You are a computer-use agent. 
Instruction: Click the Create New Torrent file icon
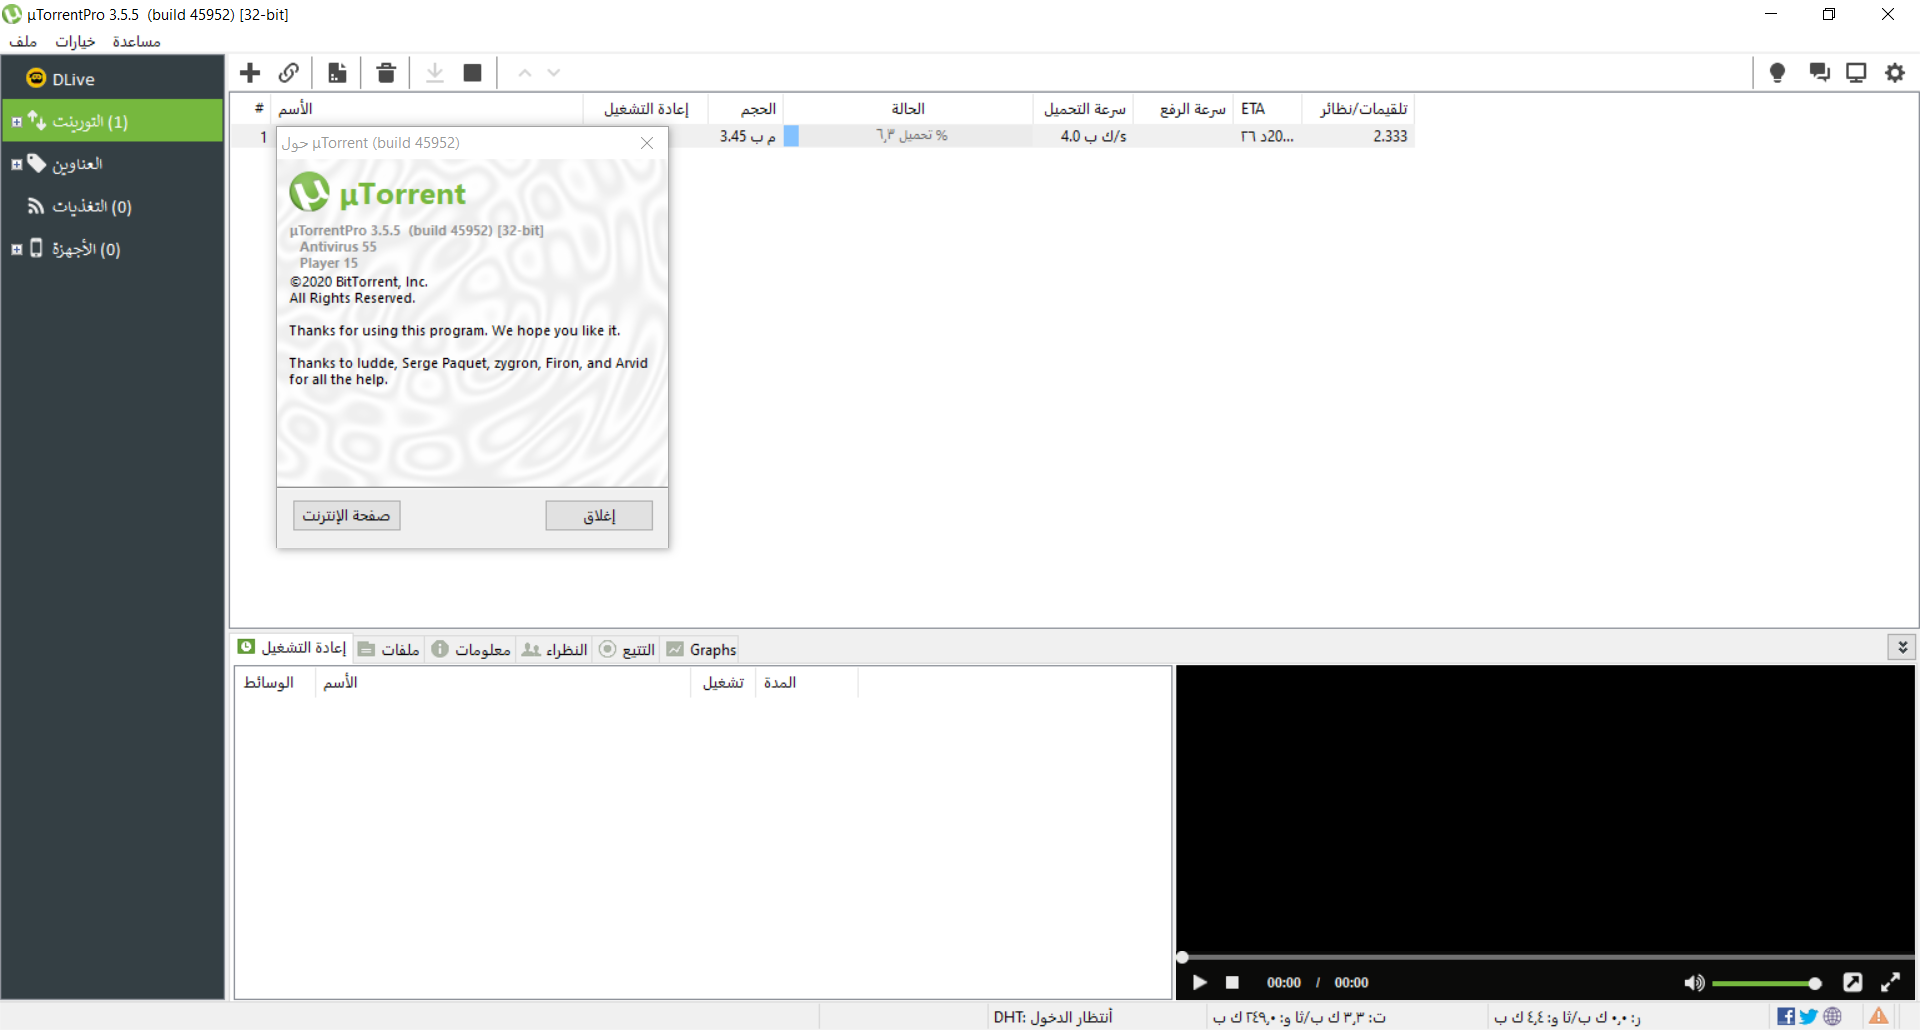pyautogui.click(x=337, y=72)
